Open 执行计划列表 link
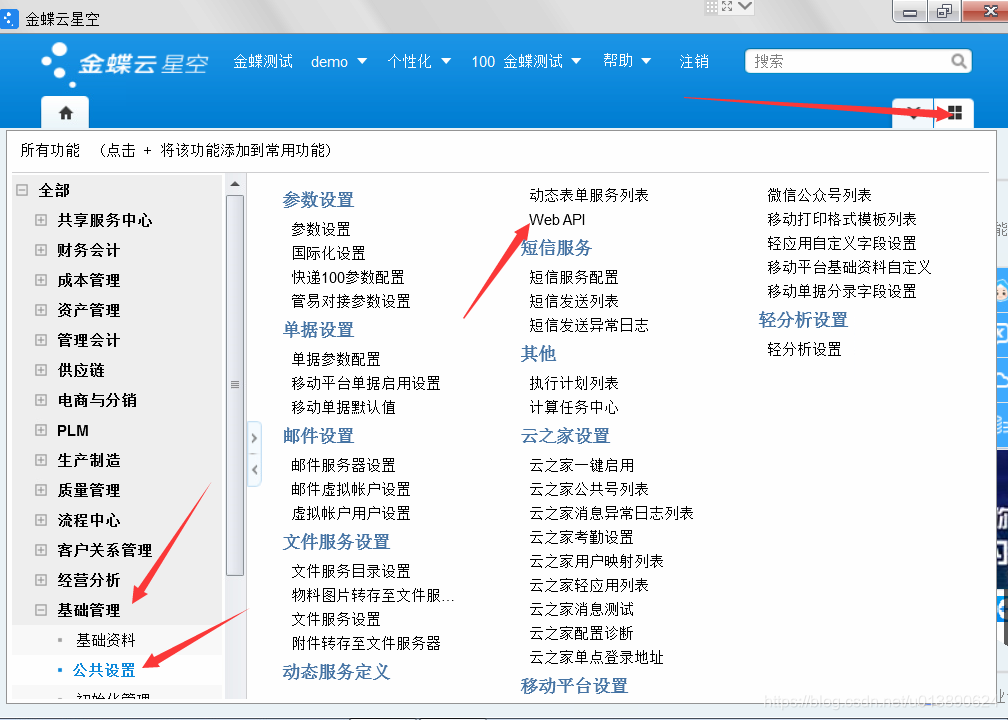 click(x=574, y=384)
